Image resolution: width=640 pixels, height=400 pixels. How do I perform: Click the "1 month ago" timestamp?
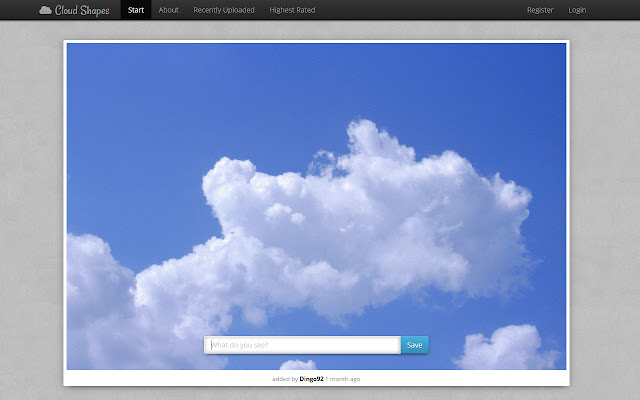pos(342,379)
